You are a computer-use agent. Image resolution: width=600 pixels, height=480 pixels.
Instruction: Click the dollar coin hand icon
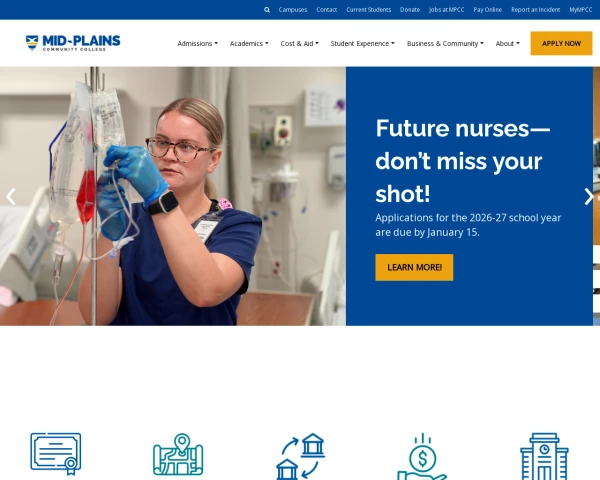pos(422,456)
